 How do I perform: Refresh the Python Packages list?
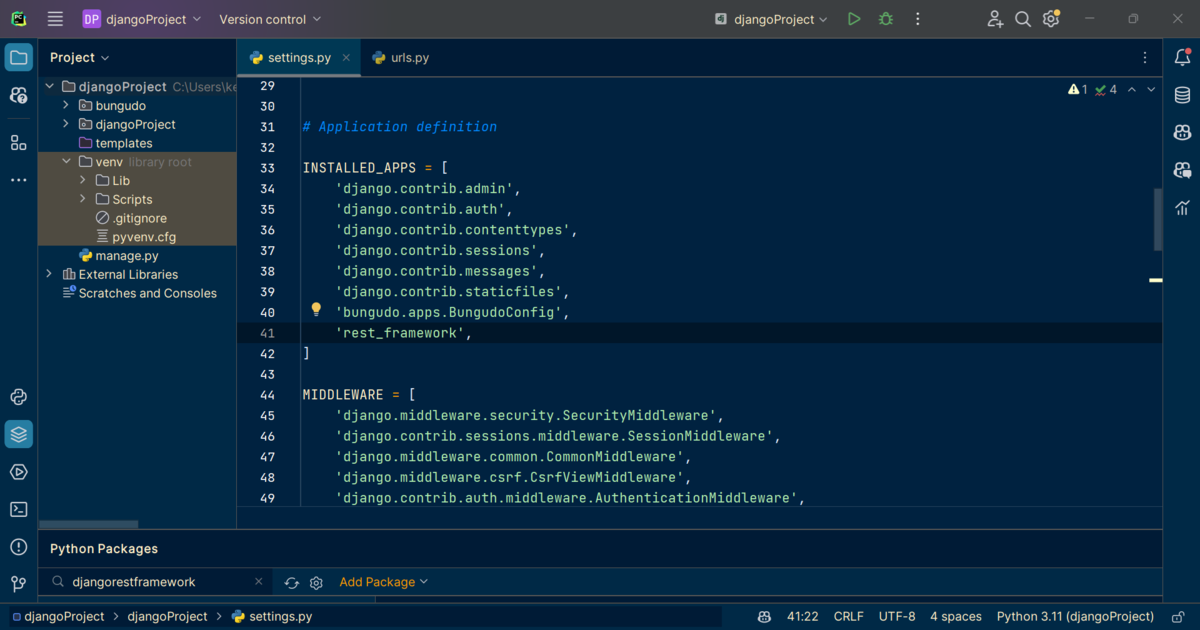(x=292, y=582)
